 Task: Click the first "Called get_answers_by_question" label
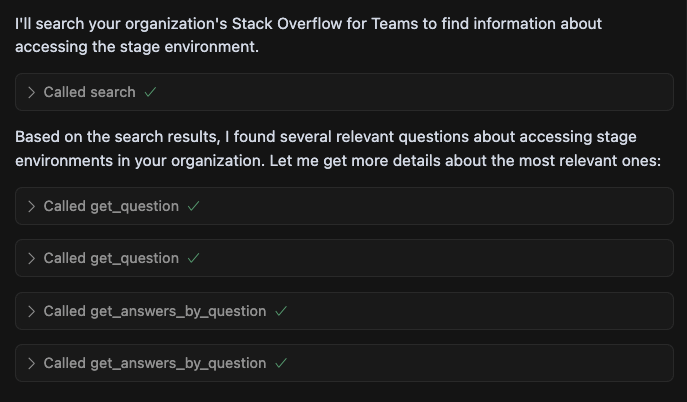point(155,311)
